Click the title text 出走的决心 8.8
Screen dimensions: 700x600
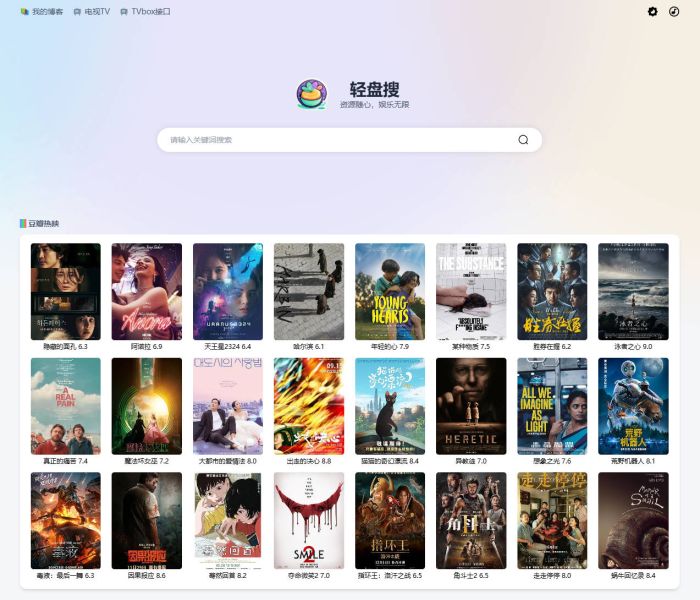click(309, 461)
